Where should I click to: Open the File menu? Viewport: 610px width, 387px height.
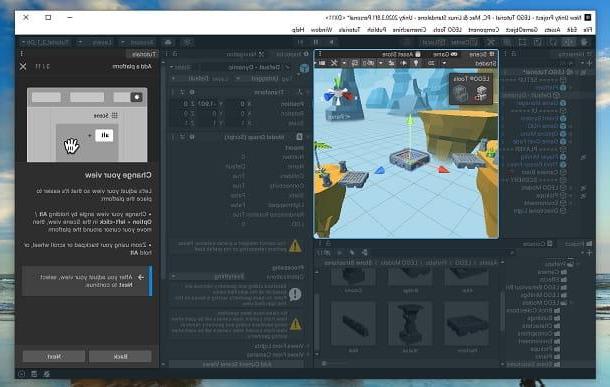pos(587,30)
